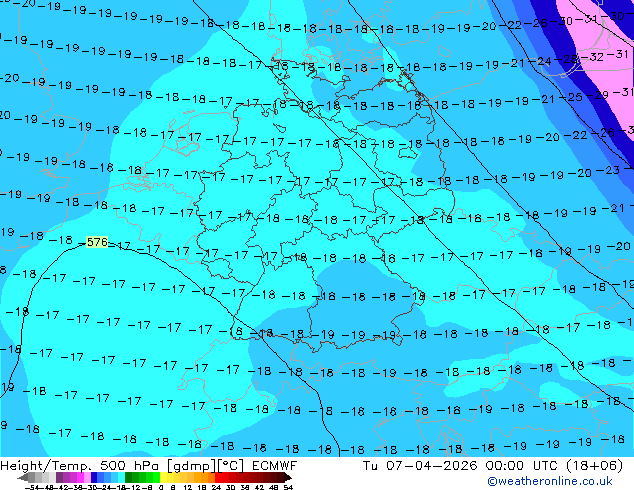The height and width of the screenshot is (490, 634).
Task: Click the -54 value on the legend scale
Action: coord(32,487)
